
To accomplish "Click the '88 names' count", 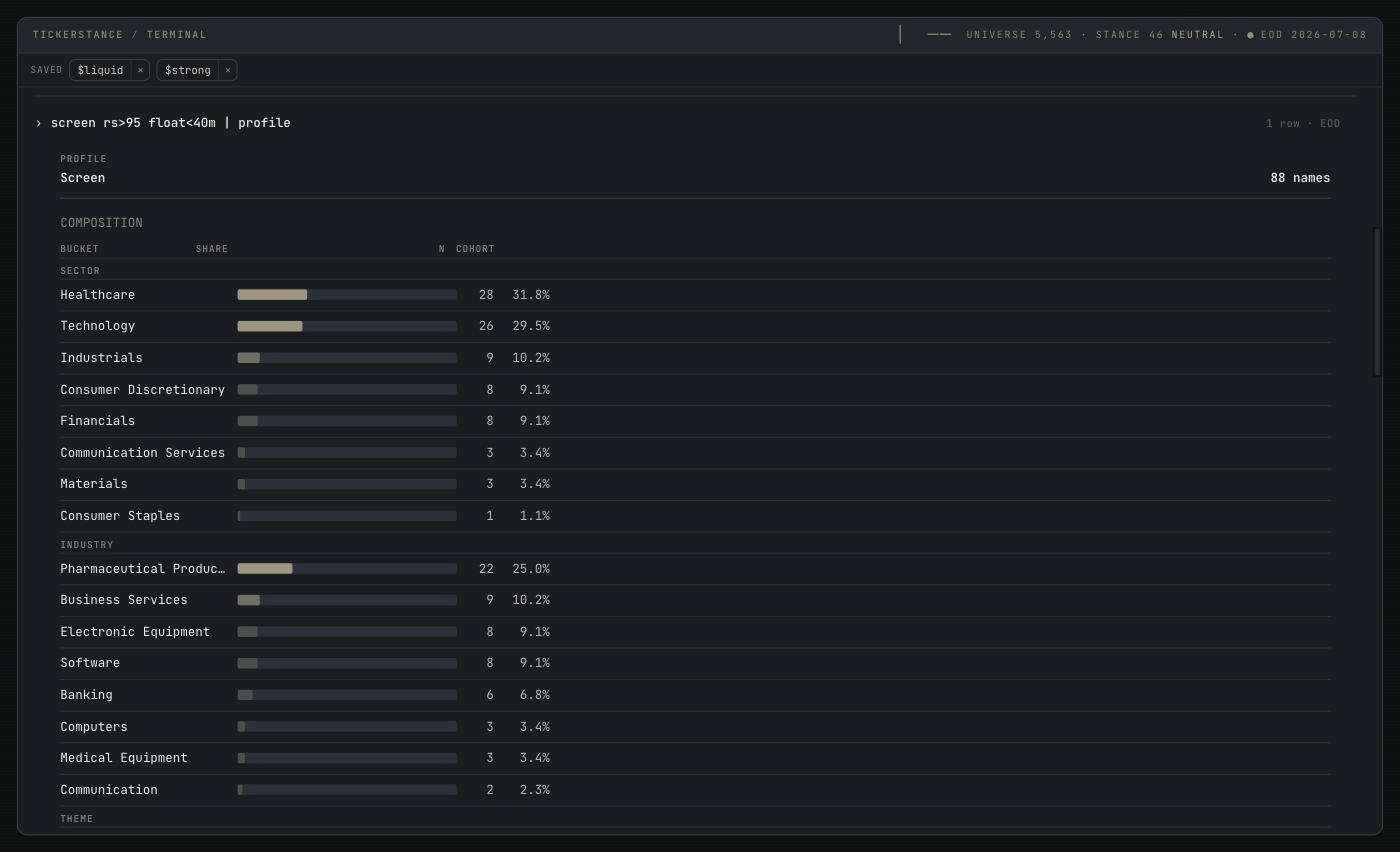I will [1300, 178].
